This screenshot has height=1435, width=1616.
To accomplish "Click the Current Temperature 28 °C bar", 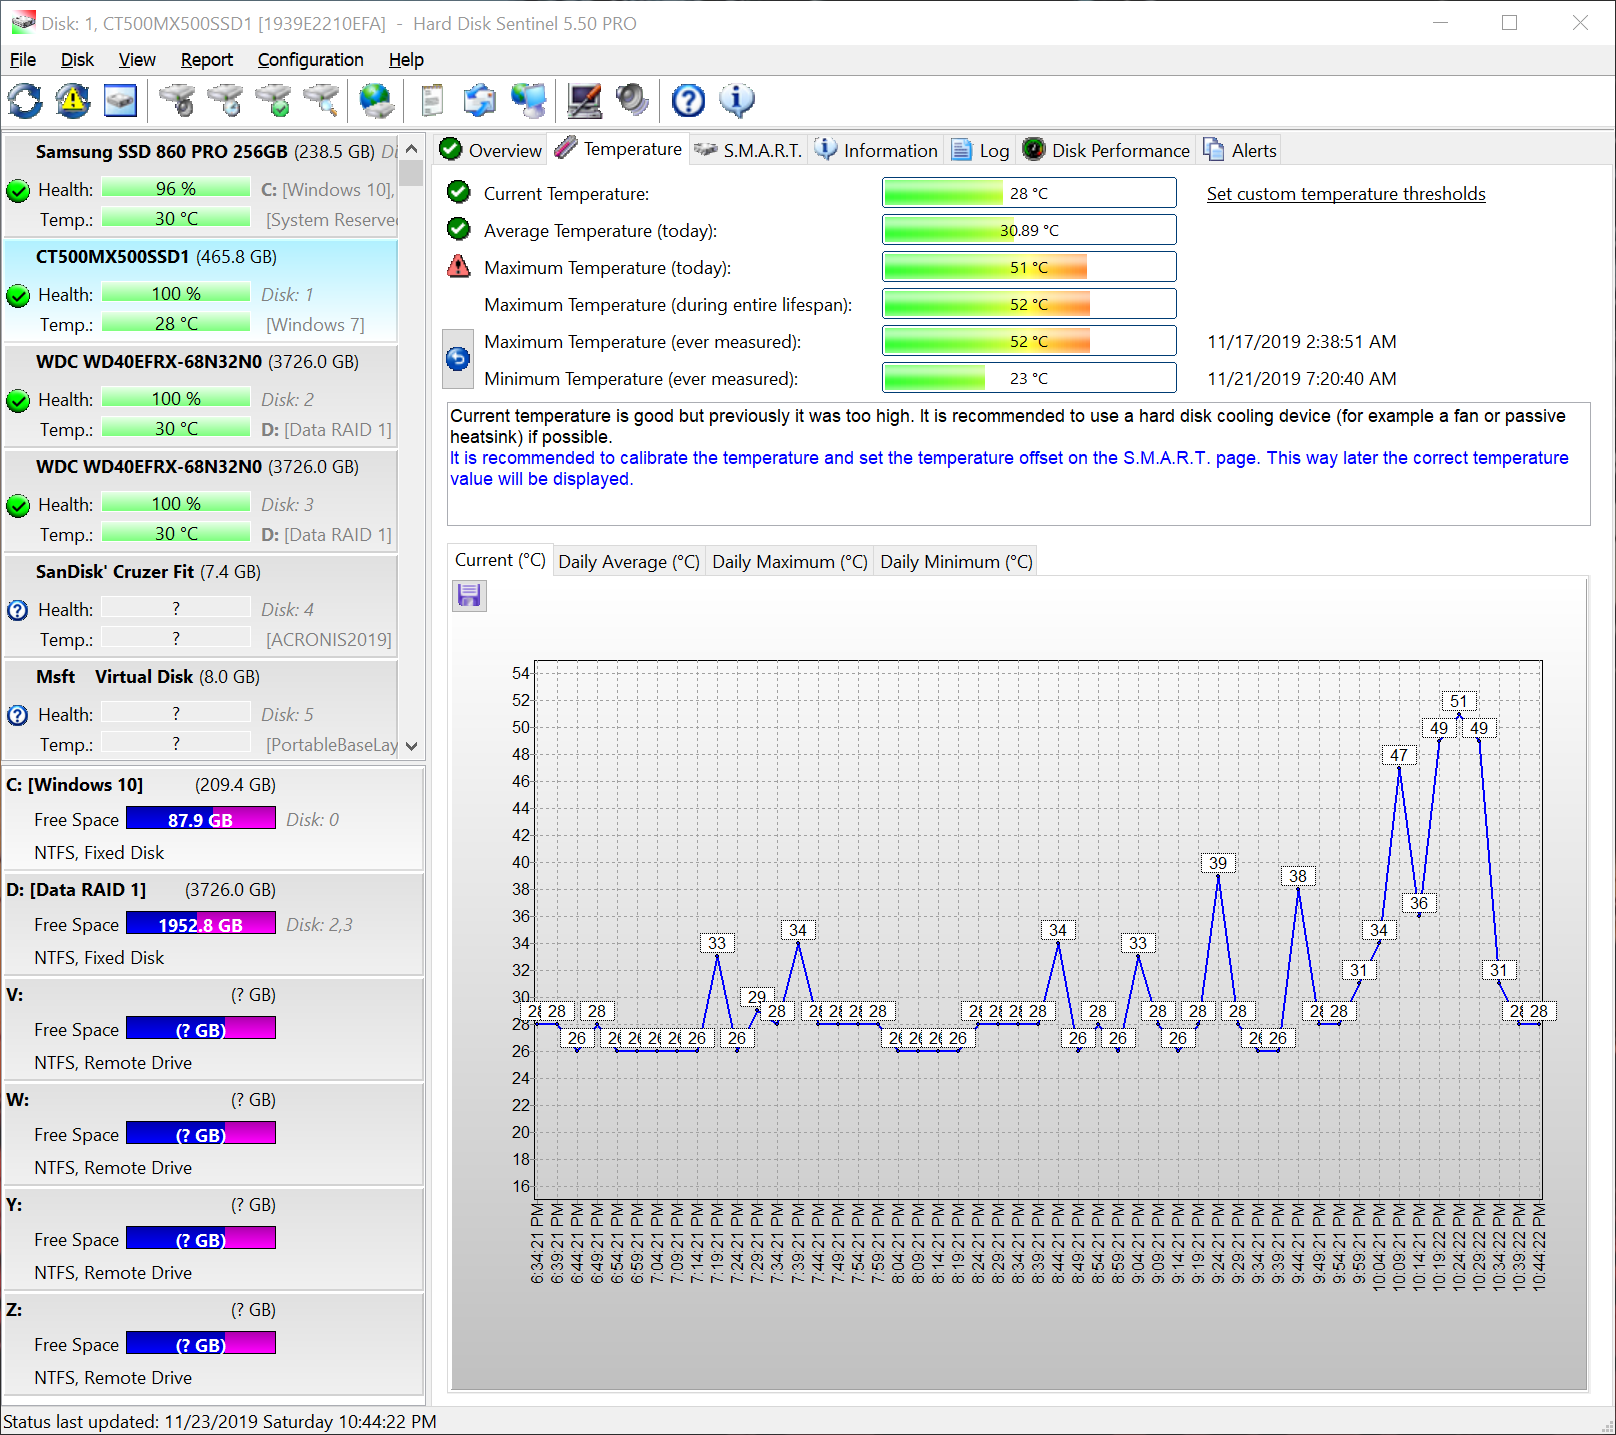I will coord(1029,193).
